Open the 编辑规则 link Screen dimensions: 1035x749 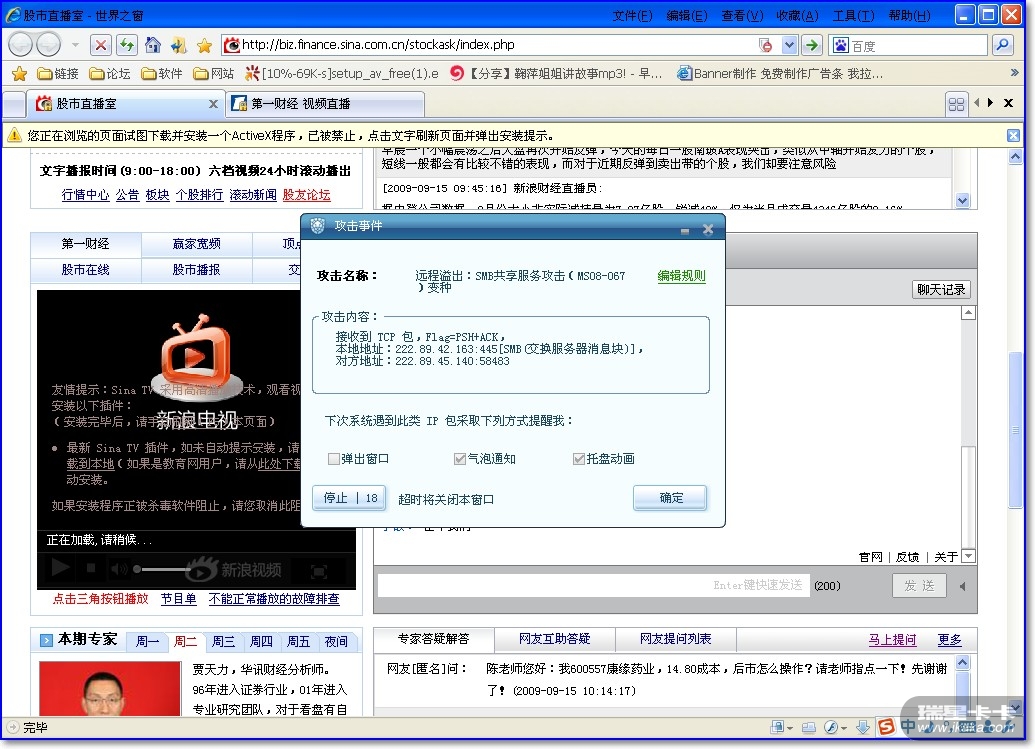tap(681, 276)
